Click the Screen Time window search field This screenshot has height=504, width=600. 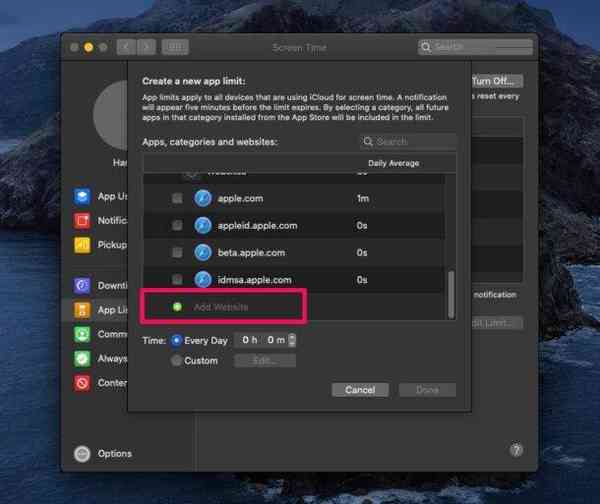tap(475, 47)
